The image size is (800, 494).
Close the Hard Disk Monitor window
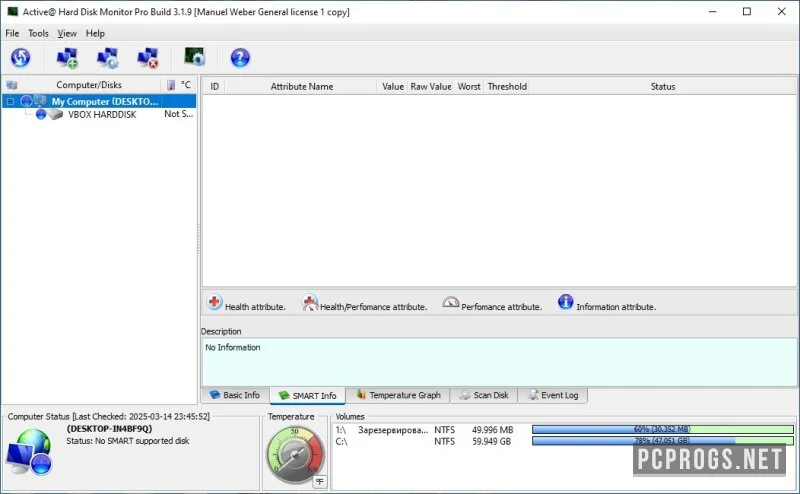click(781, 11)
